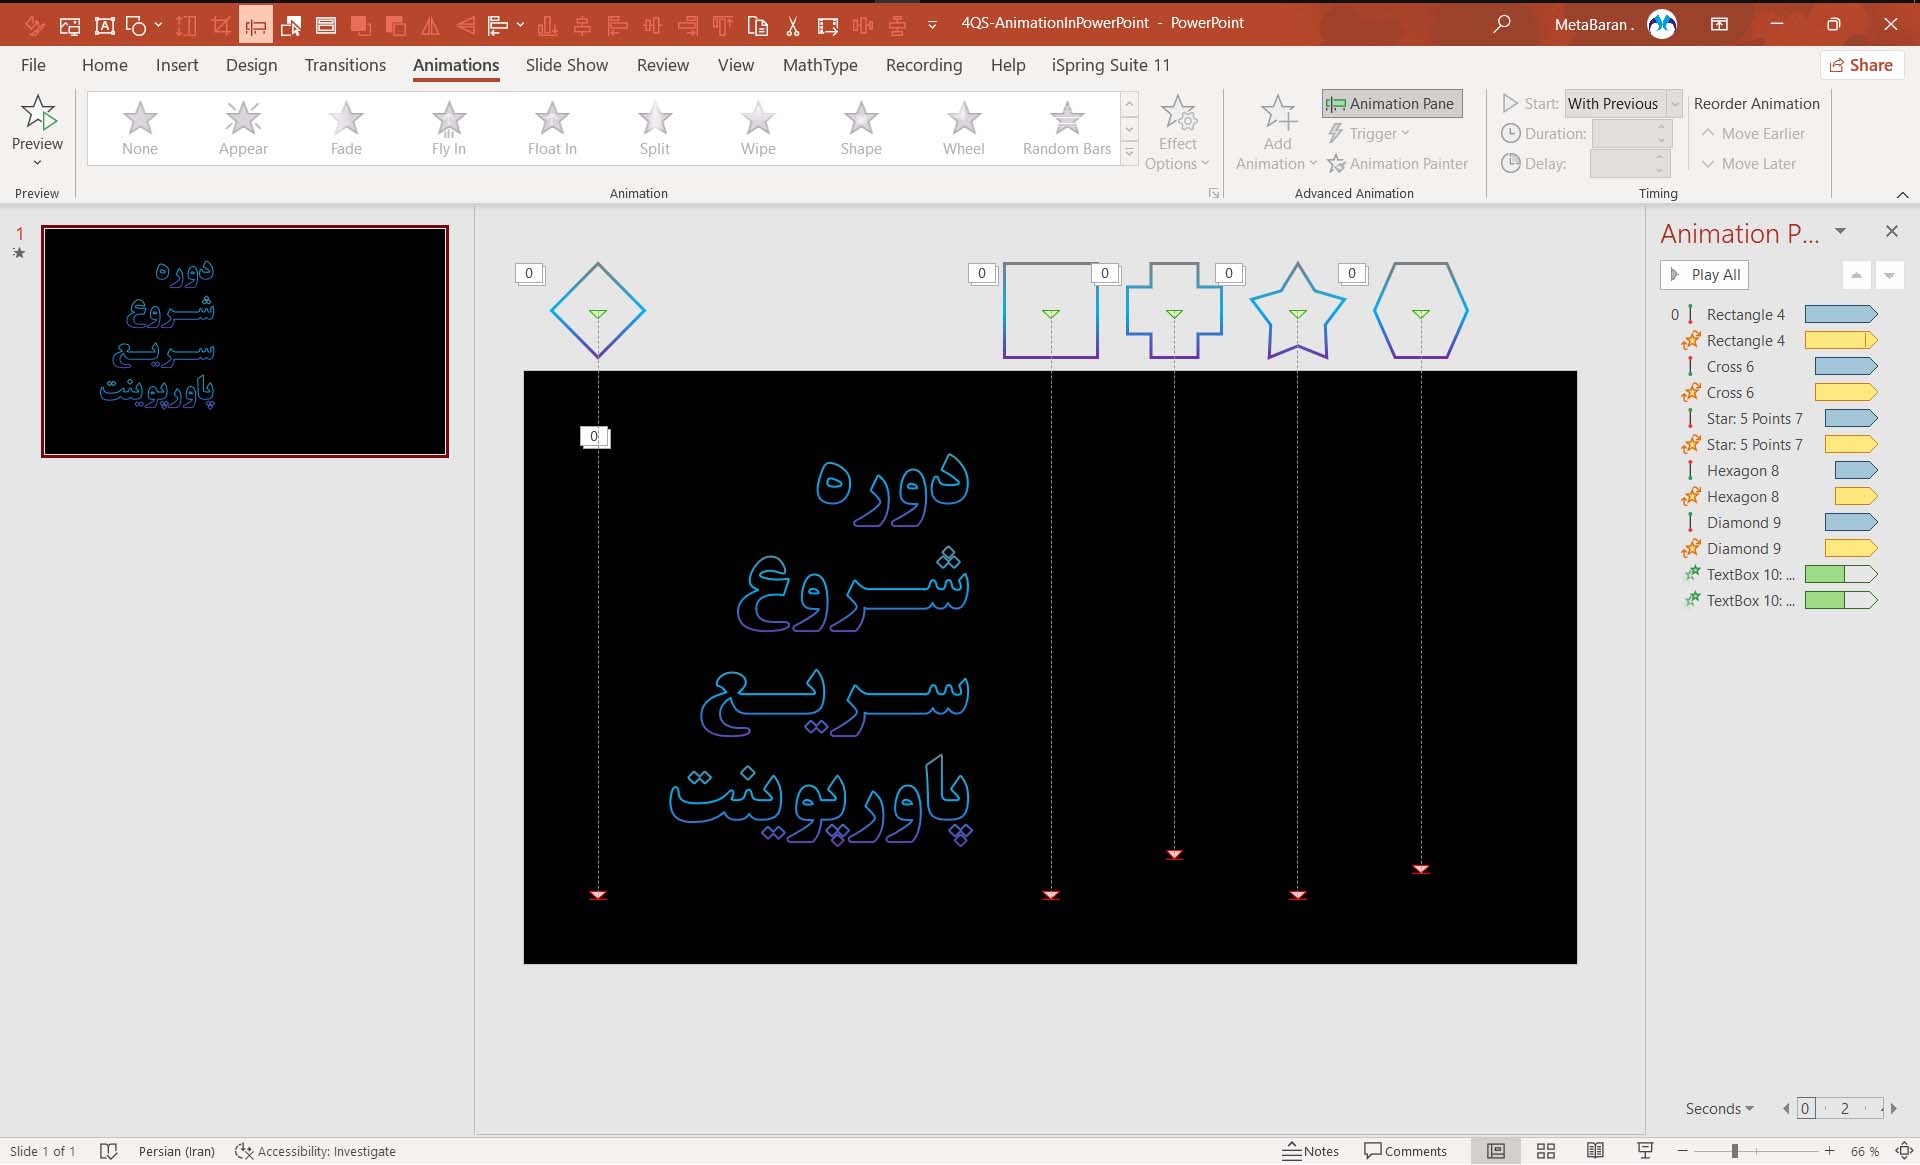Apply the Random Bars animation effect
Viewport: 1920px width, 1165px height.
[1067, 129]
